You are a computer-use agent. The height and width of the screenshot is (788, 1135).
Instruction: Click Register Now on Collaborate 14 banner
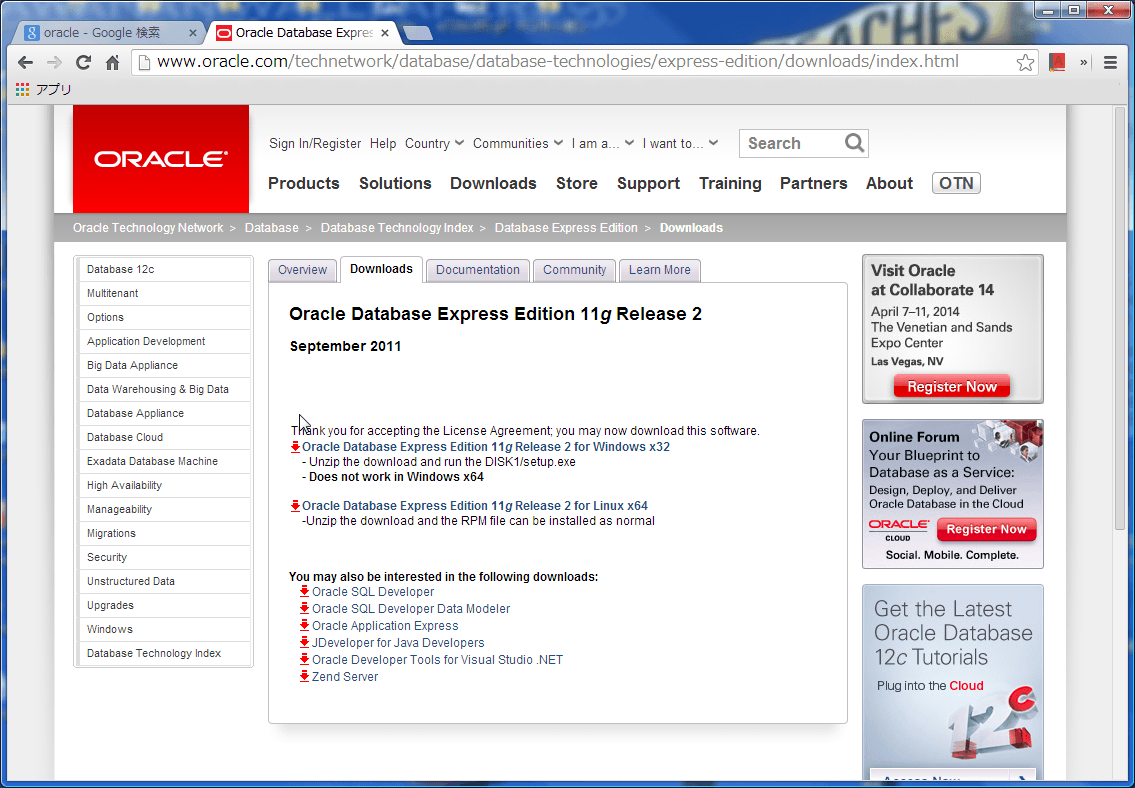point(952,387)
